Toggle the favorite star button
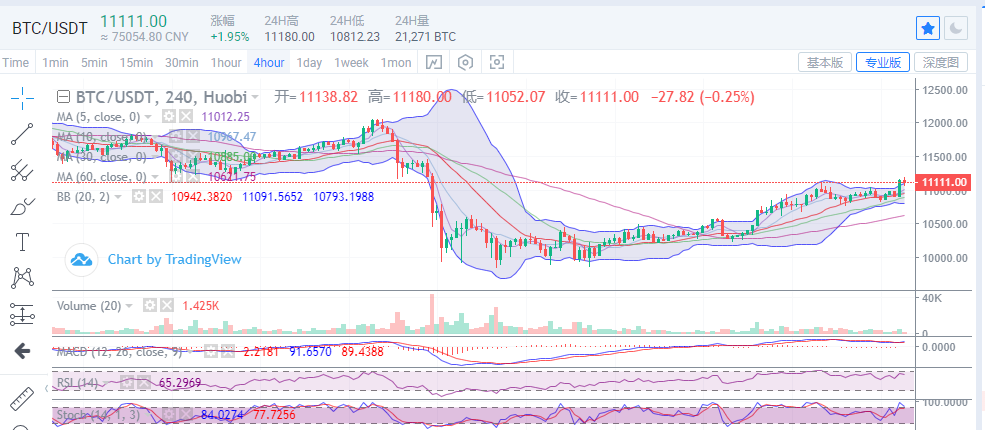 point(928,28)
